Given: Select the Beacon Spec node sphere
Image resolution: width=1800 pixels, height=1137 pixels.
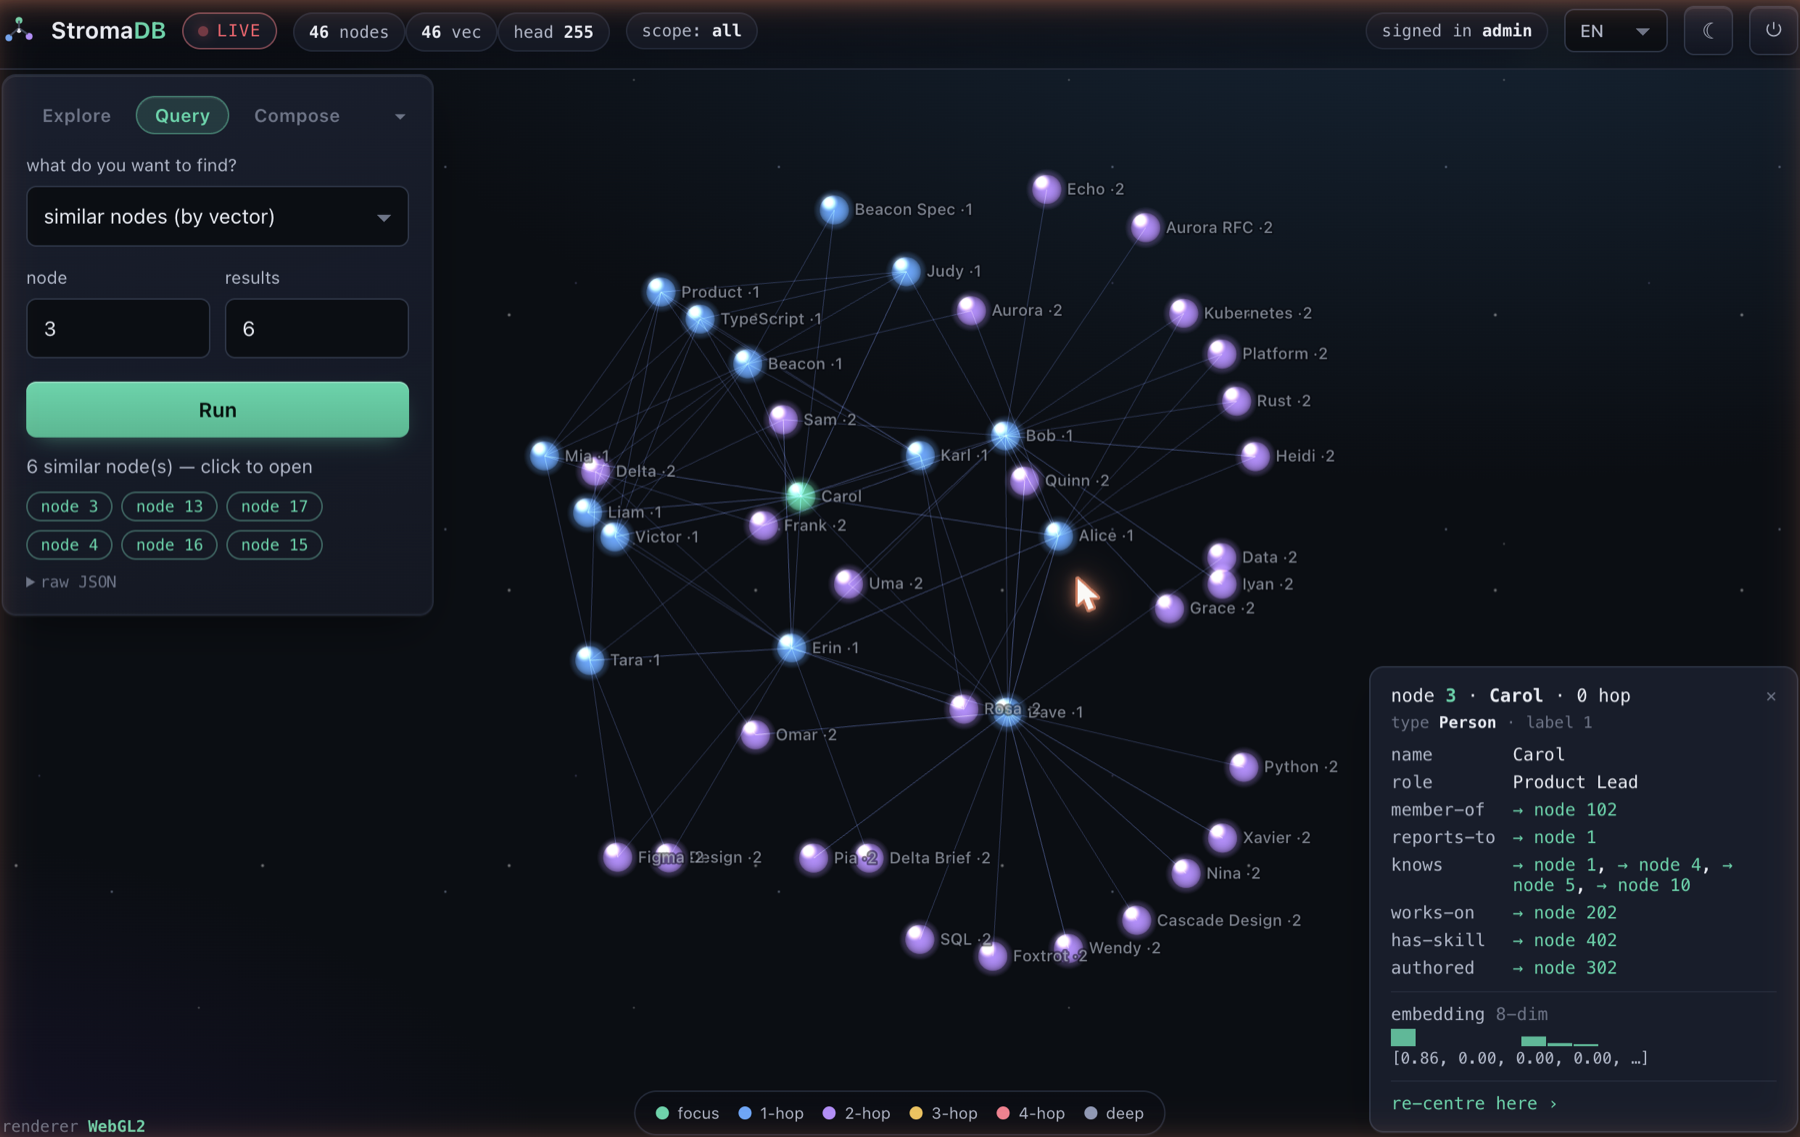Looking at the screenshot, I should [x=833, y=209].
